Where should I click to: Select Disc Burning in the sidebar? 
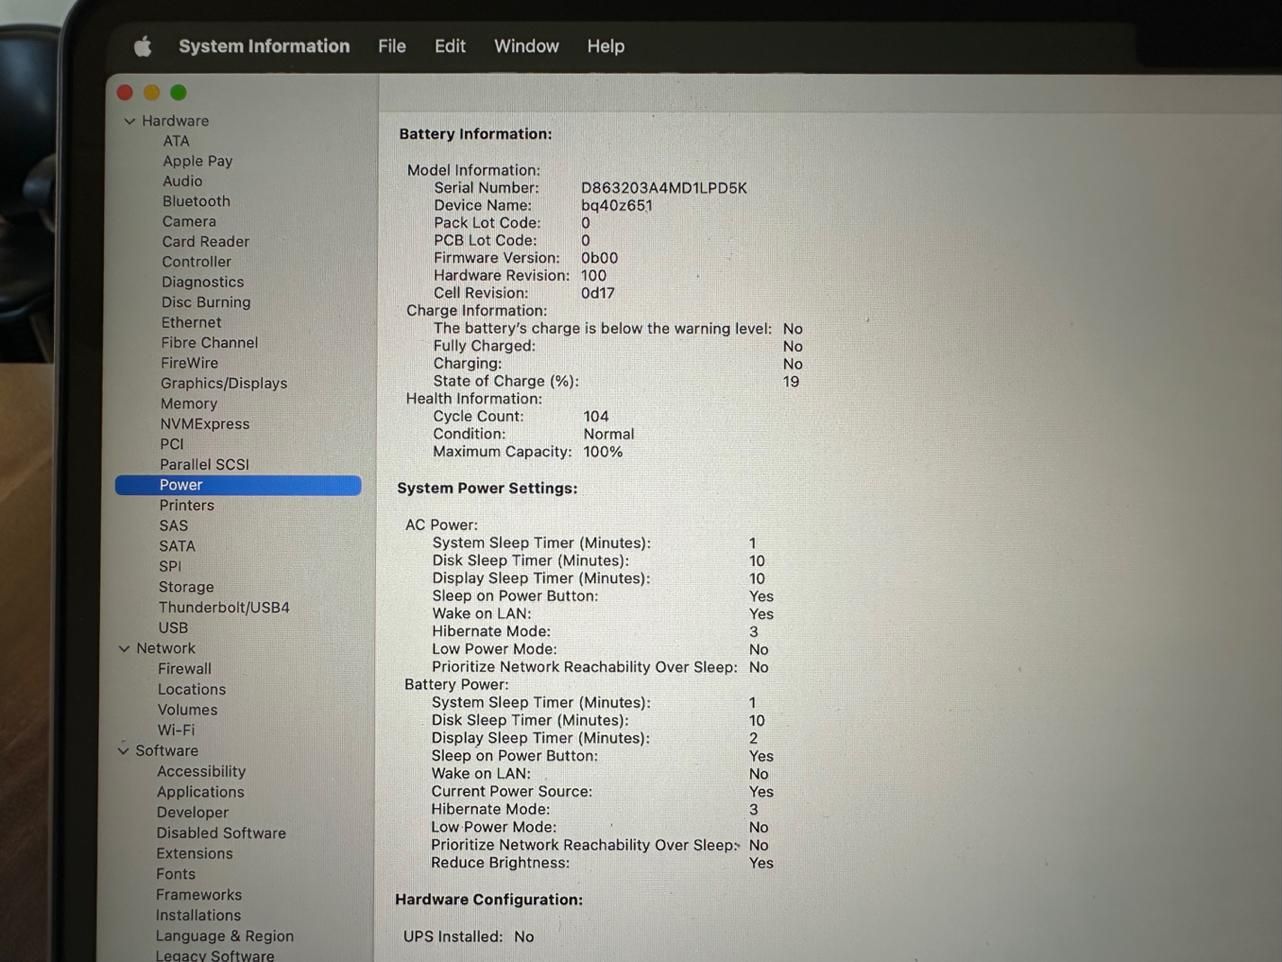coord(206,302)
